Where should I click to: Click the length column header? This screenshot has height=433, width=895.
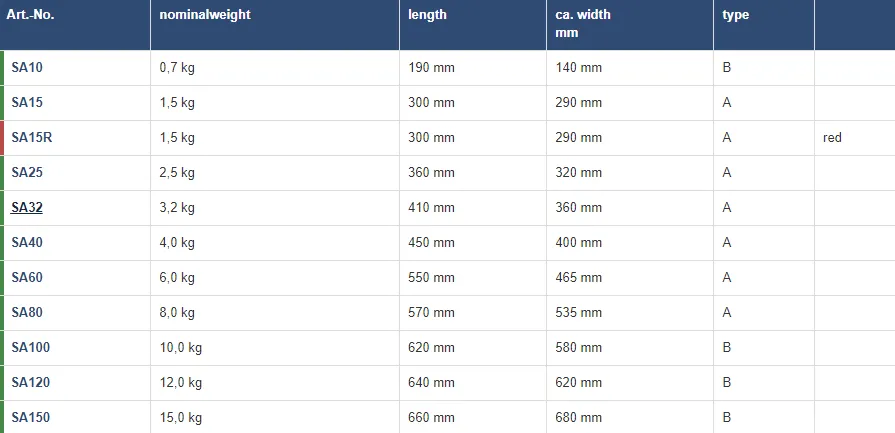click(428, 15)
